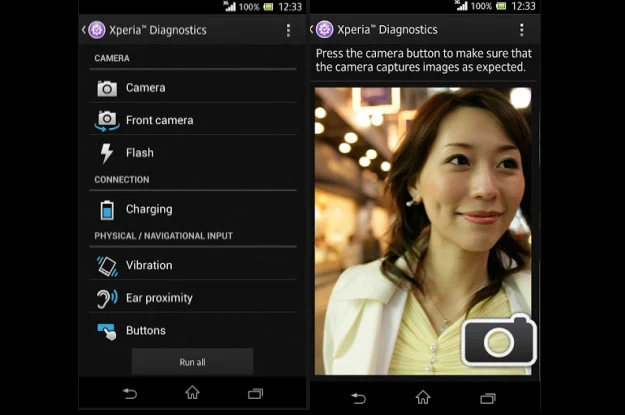The width and height of the screenshot is (625, 415).
Task: Tap the battery status icon in left status bar
Action: click(x=268, y=7)
